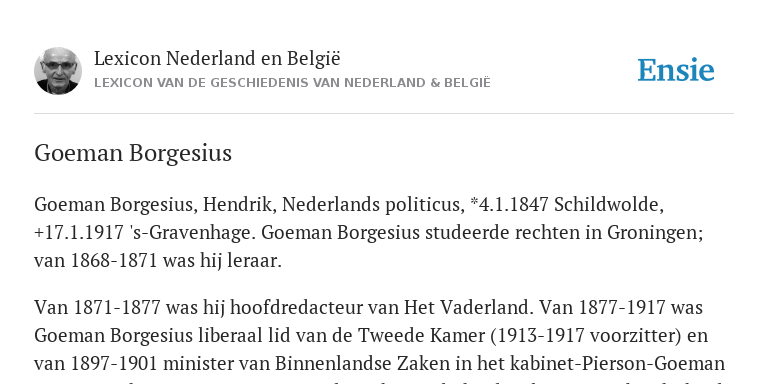
Task: Click the word 'Schildwolde' in the first paragraph
Action: 609,204
